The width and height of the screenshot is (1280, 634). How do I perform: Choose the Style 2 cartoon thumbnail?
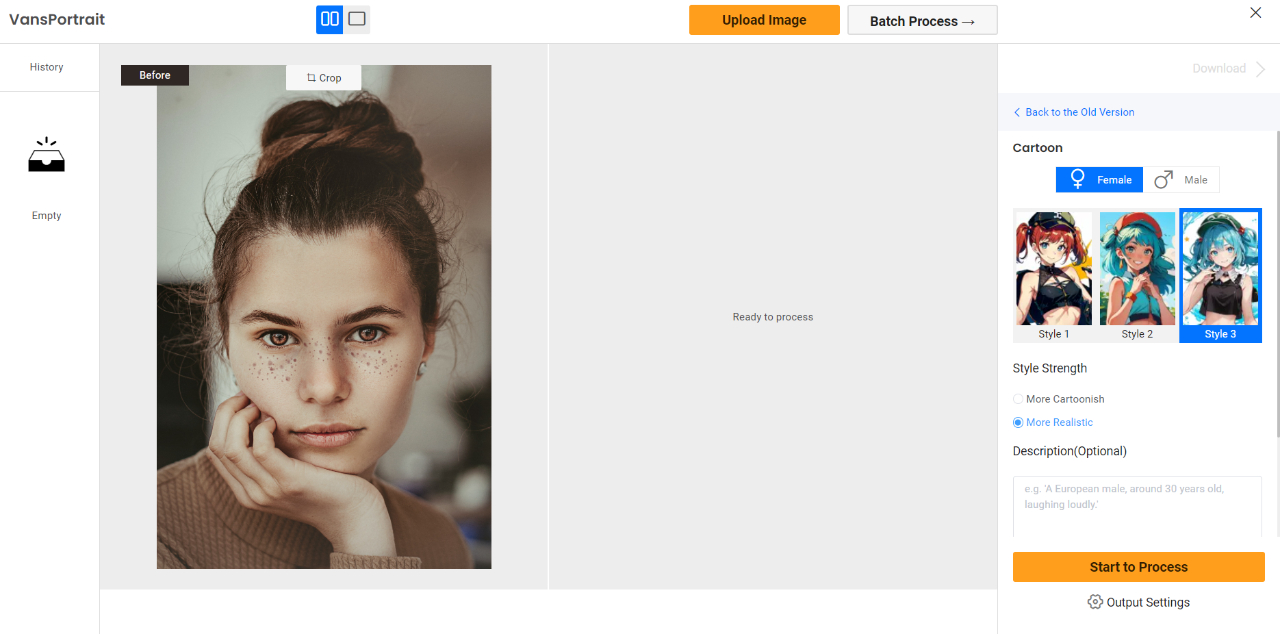click(x=1137, y=276)
